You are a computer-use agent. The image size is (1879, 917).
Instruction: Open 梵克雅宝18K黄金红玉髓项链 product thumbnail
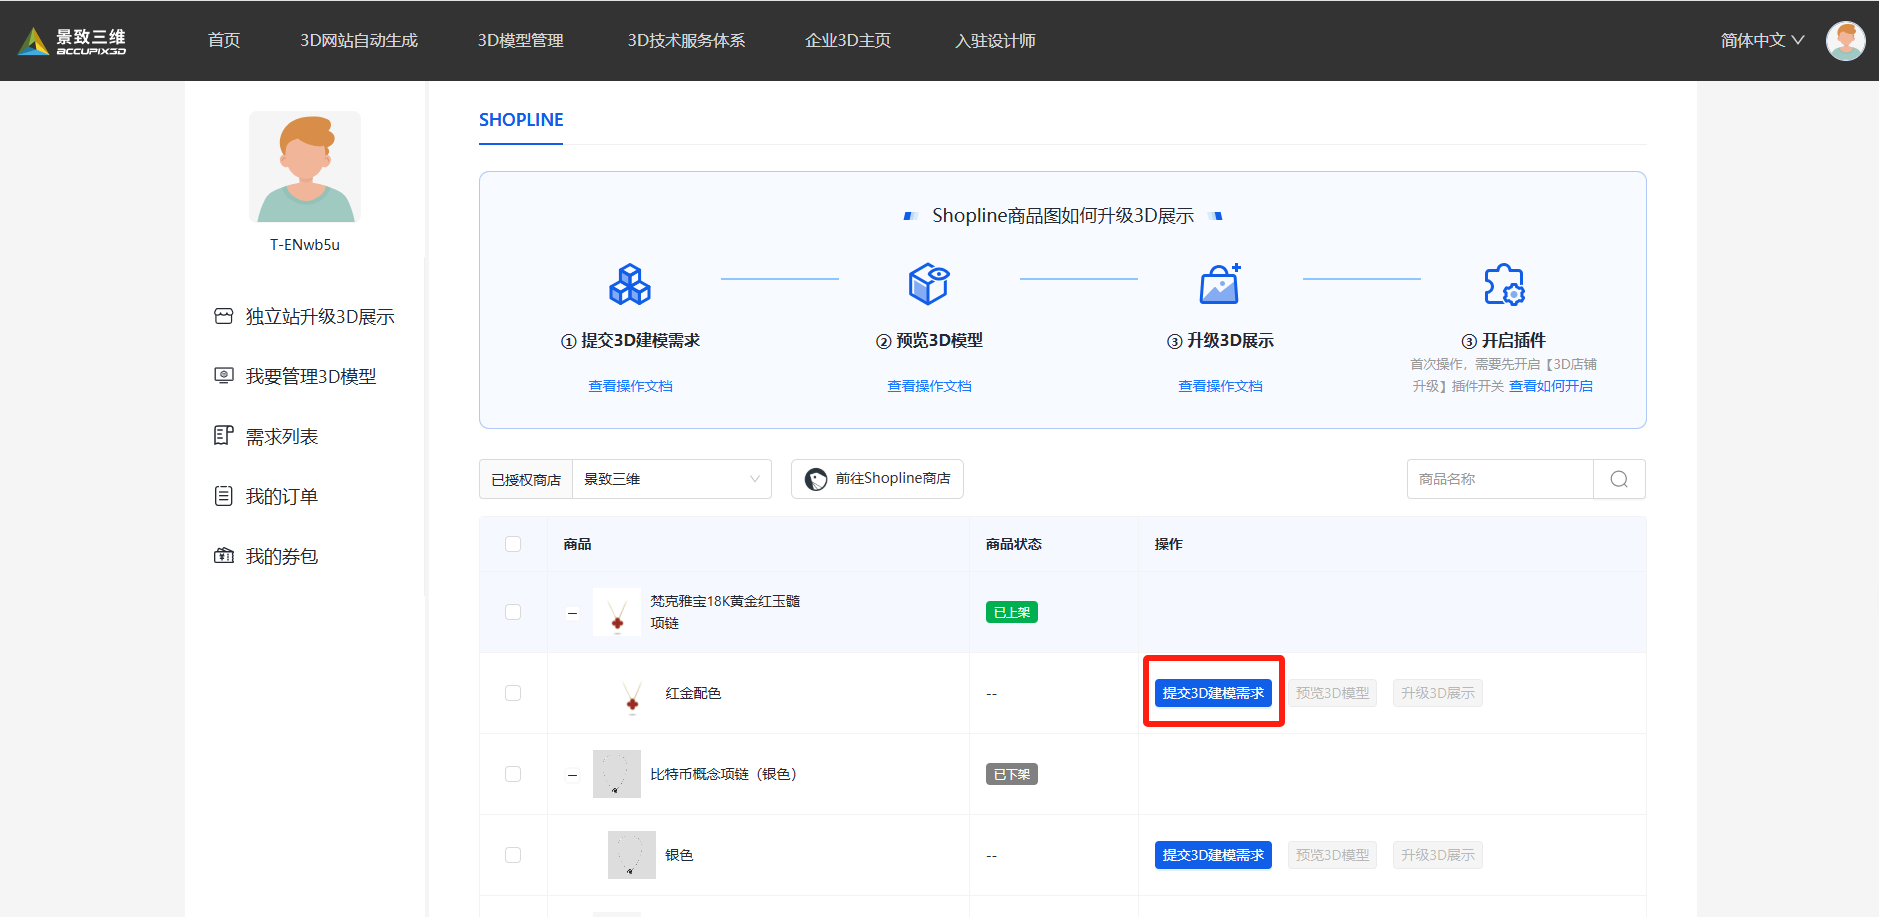(617, 612)
